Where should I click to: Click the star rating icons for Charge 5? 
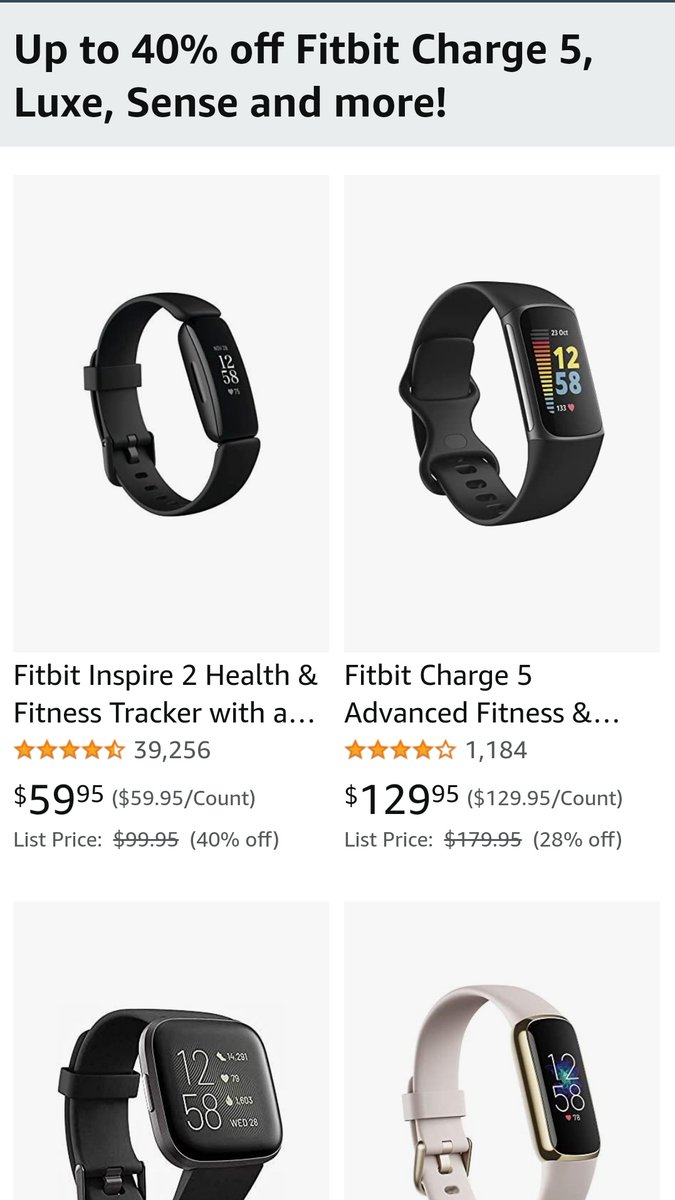click(x=400, y=750)
